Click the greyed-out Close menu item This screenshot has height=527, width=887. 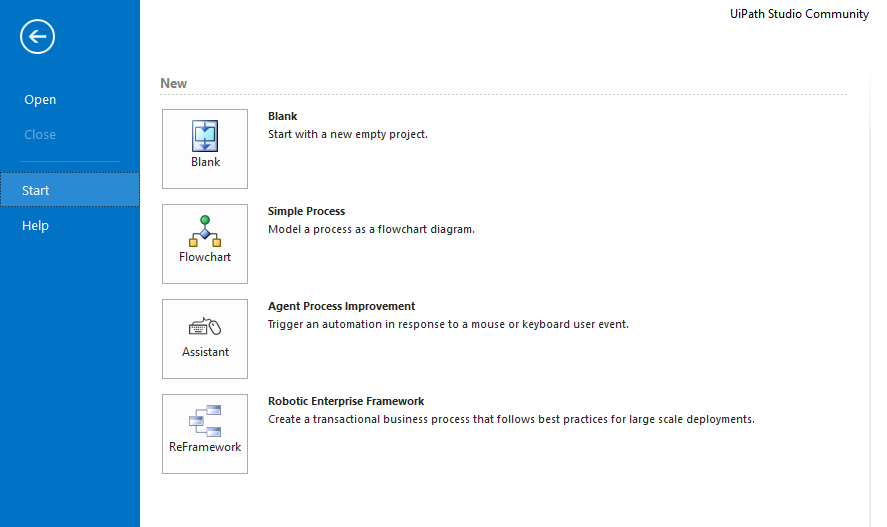tap(40, 135)
